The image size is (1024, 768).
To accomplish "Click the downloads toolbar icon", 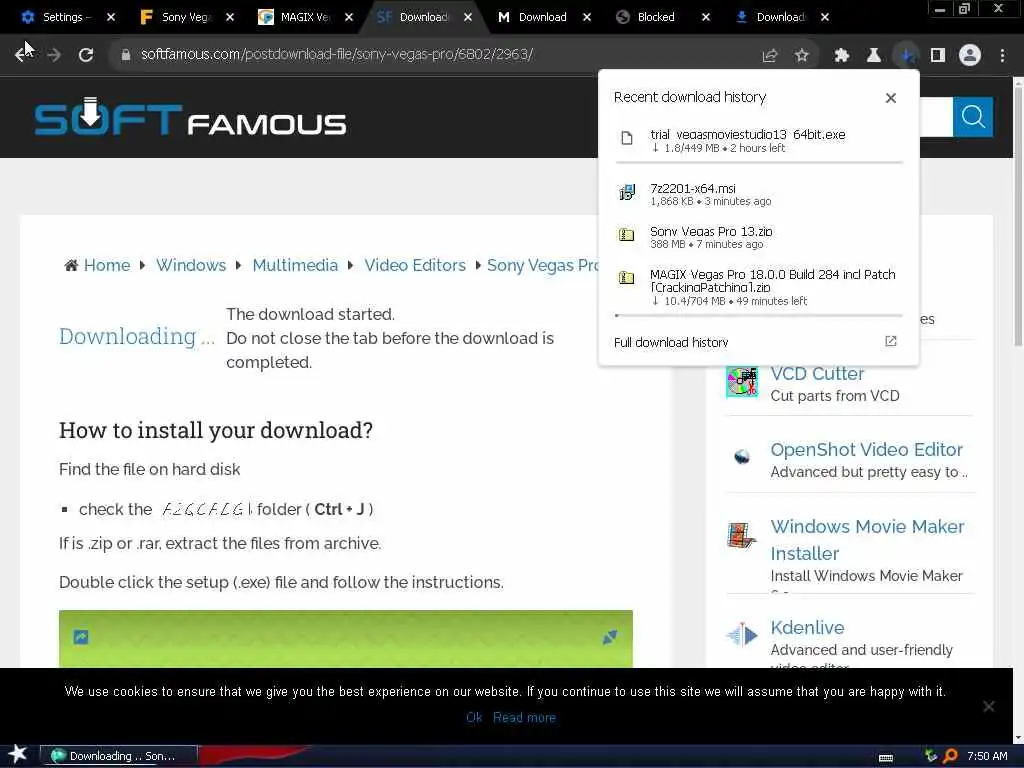I will (906, 56).
